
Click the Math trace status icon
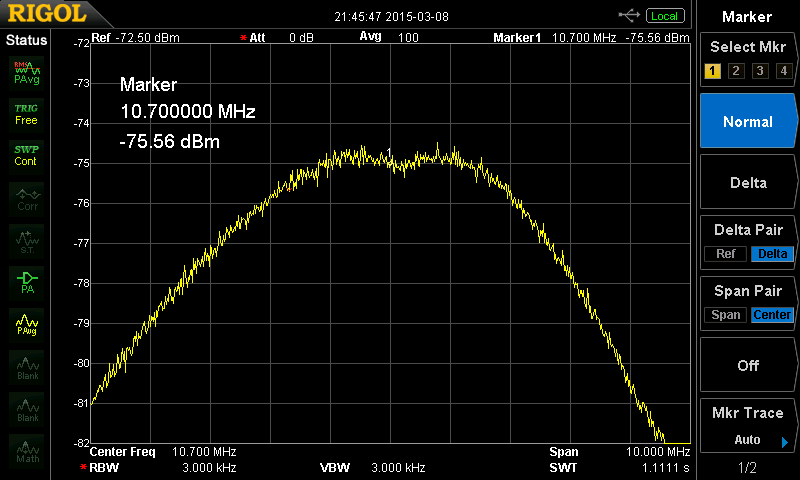click(x=27, y=451)
